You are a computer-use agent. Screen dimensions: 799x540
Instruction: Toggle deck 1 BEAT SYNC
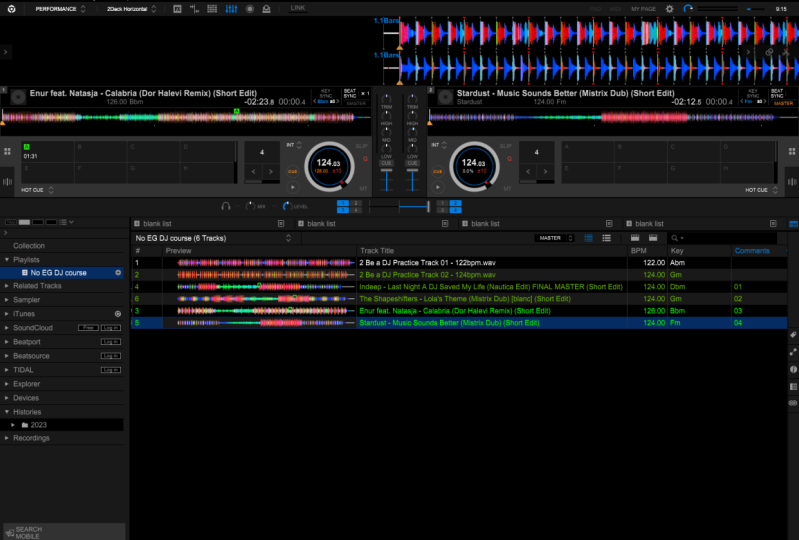[x=350, y=94]
